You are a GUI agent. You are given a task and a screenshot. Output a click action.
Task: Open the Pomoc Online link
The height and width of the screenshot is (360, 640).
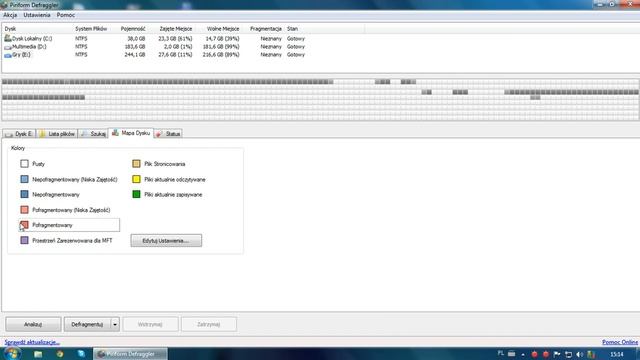[620, 342]
